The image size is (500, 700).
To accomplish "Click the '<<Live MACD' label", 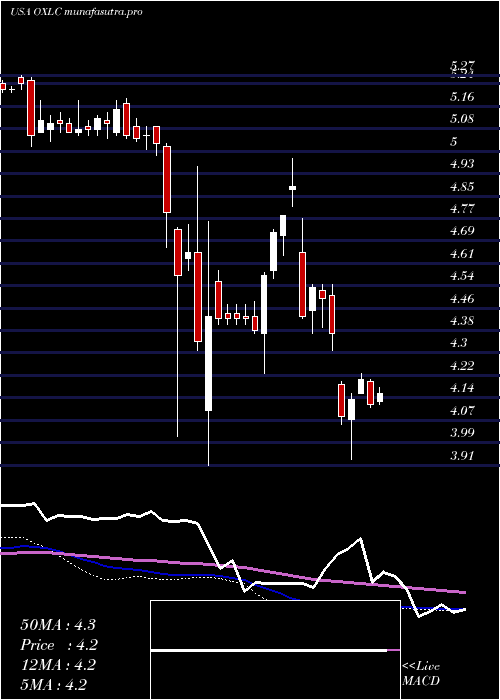I will pos(421,674).
